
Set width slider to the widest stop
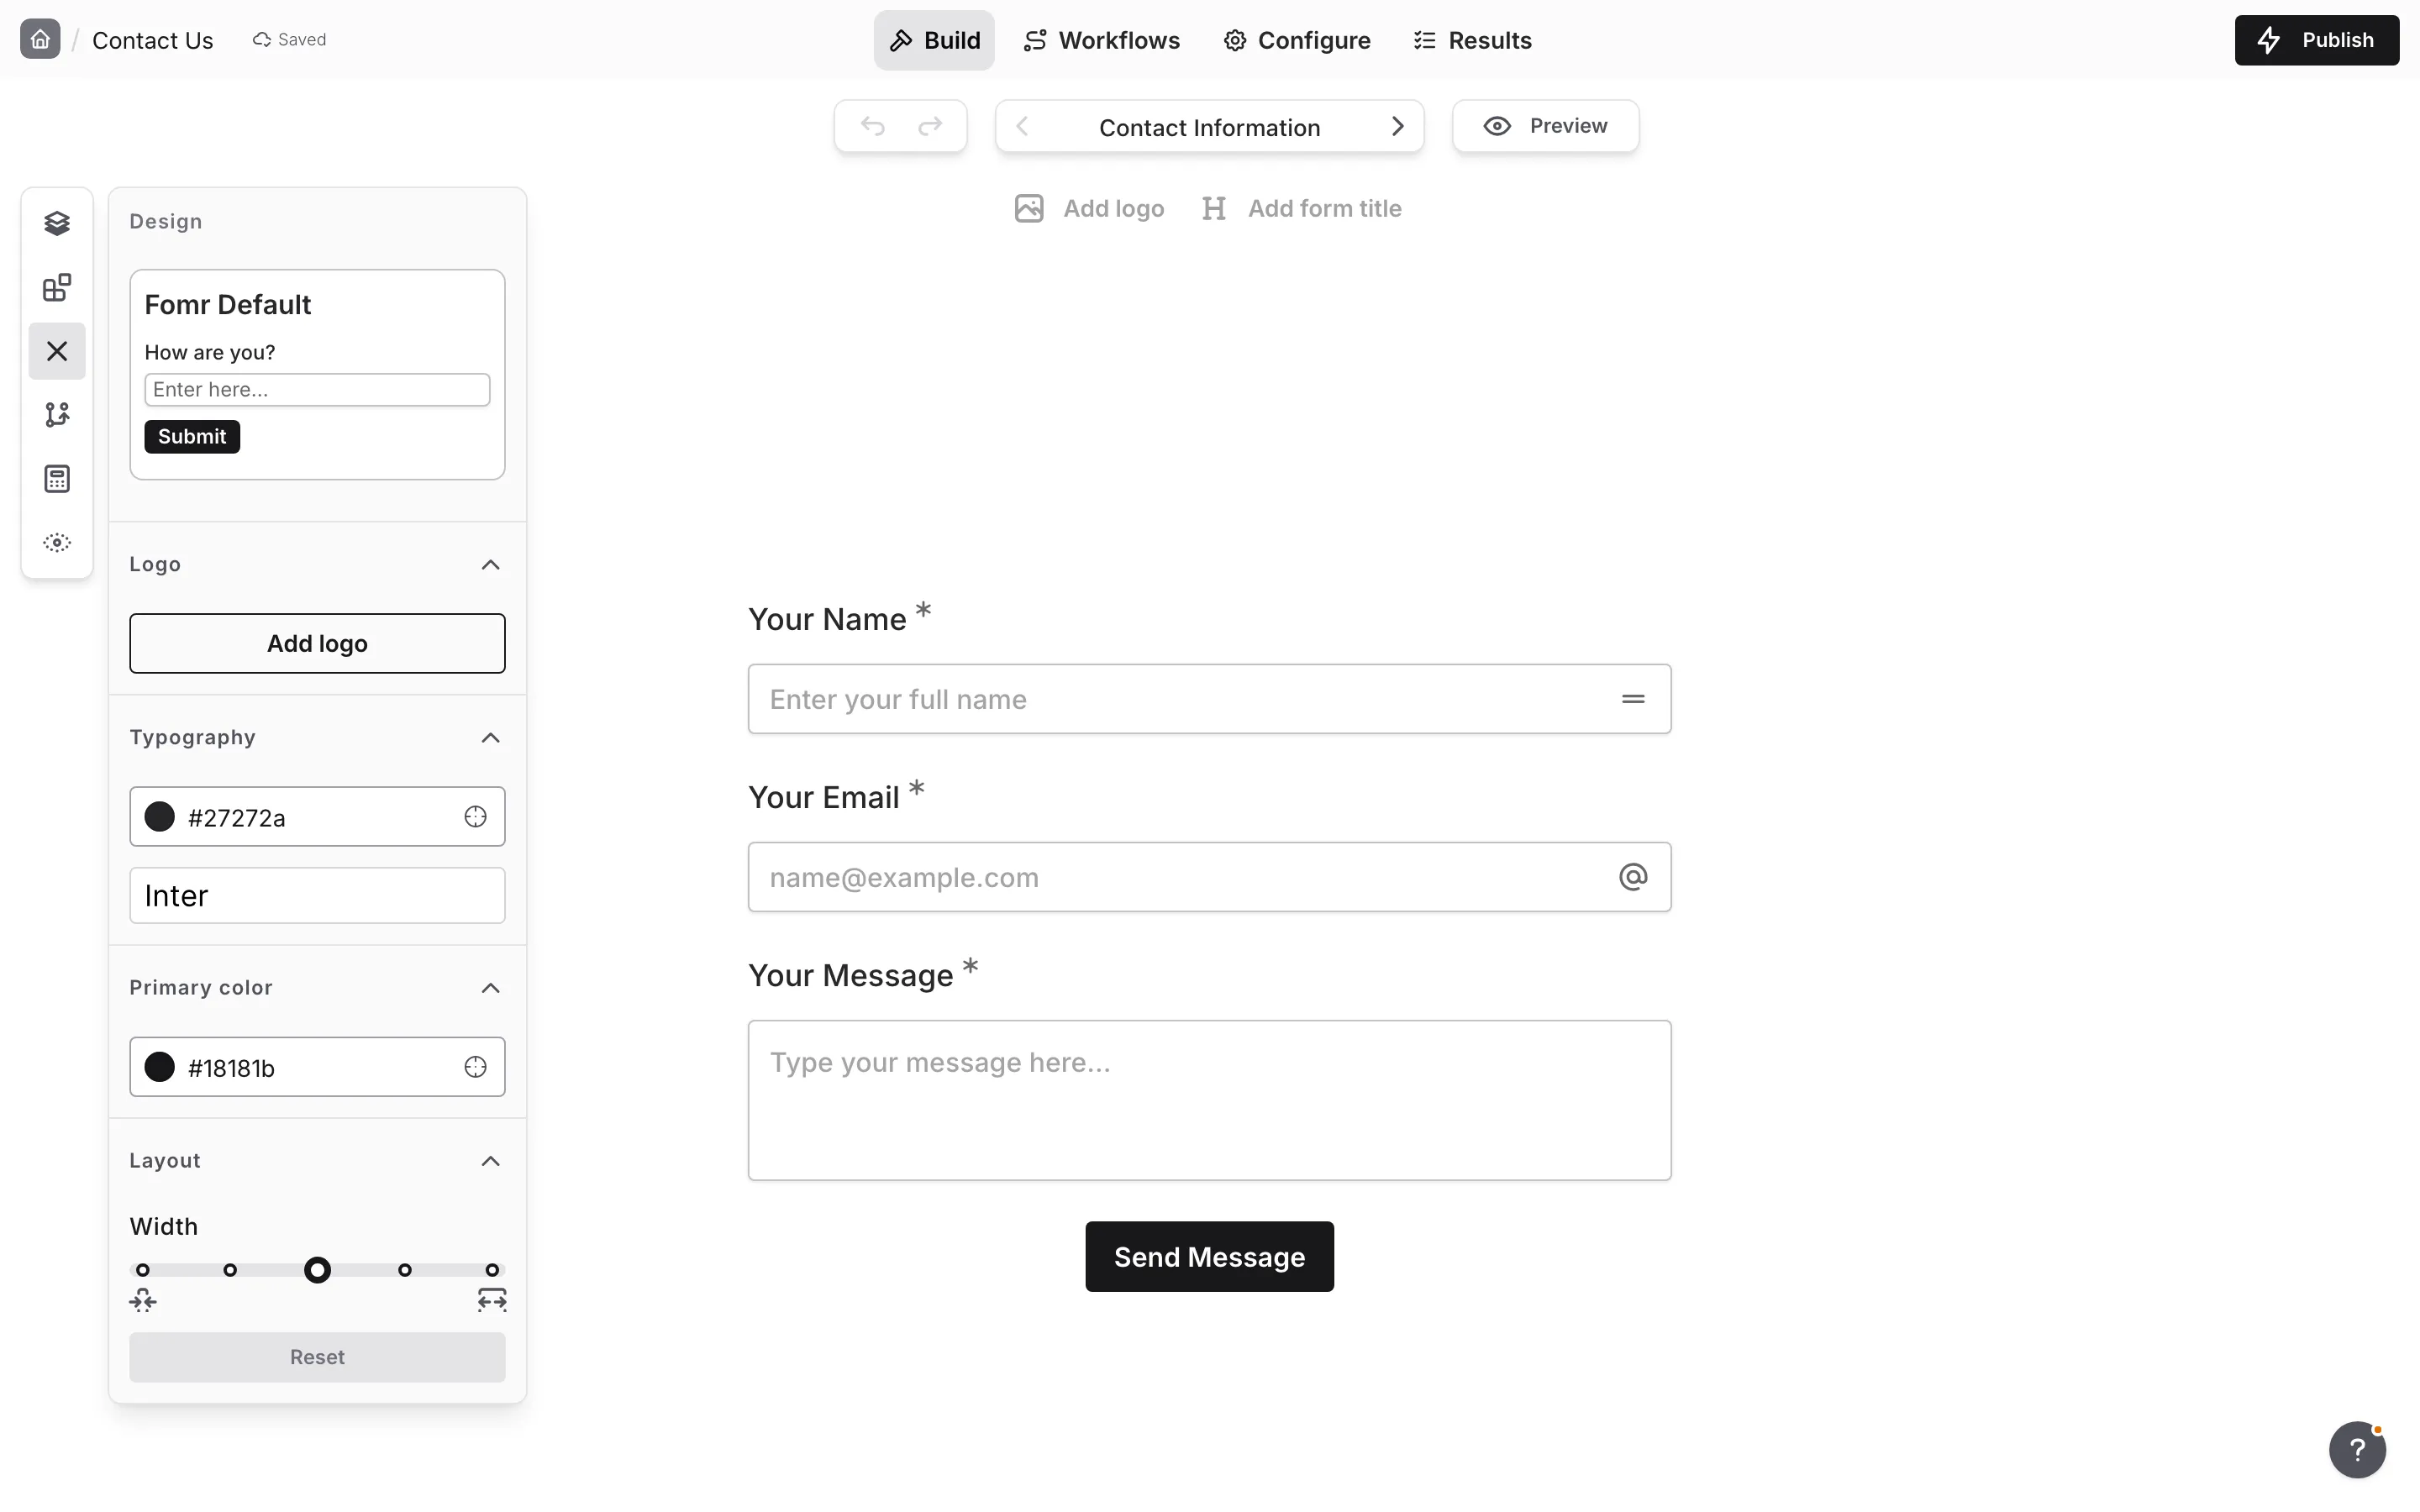492,1270
